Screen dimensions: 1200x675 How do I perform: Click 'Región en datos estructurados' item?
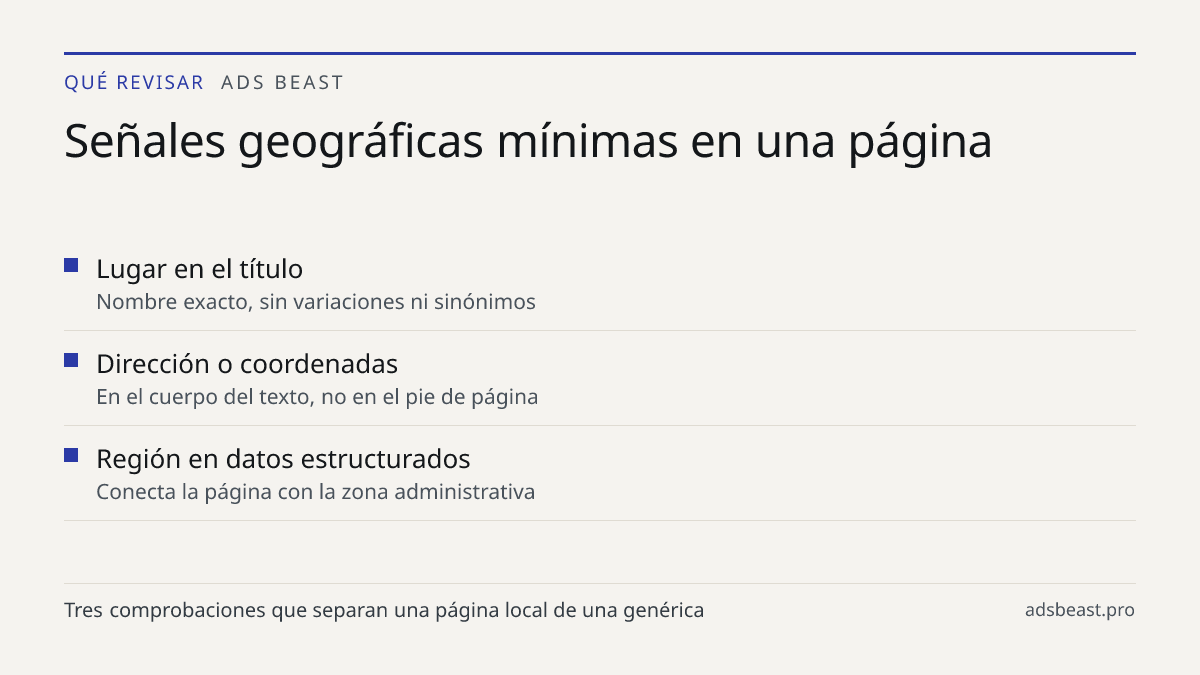(x=283, y=459)
